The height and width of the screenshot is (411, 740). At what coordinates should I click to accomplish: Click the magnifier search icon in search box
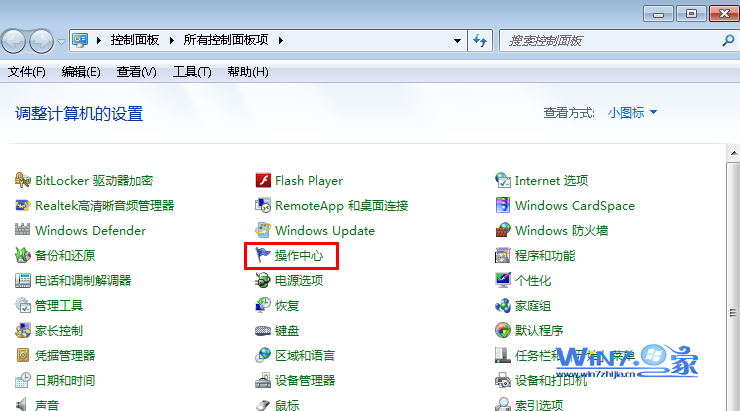click(x=728, y=41)
